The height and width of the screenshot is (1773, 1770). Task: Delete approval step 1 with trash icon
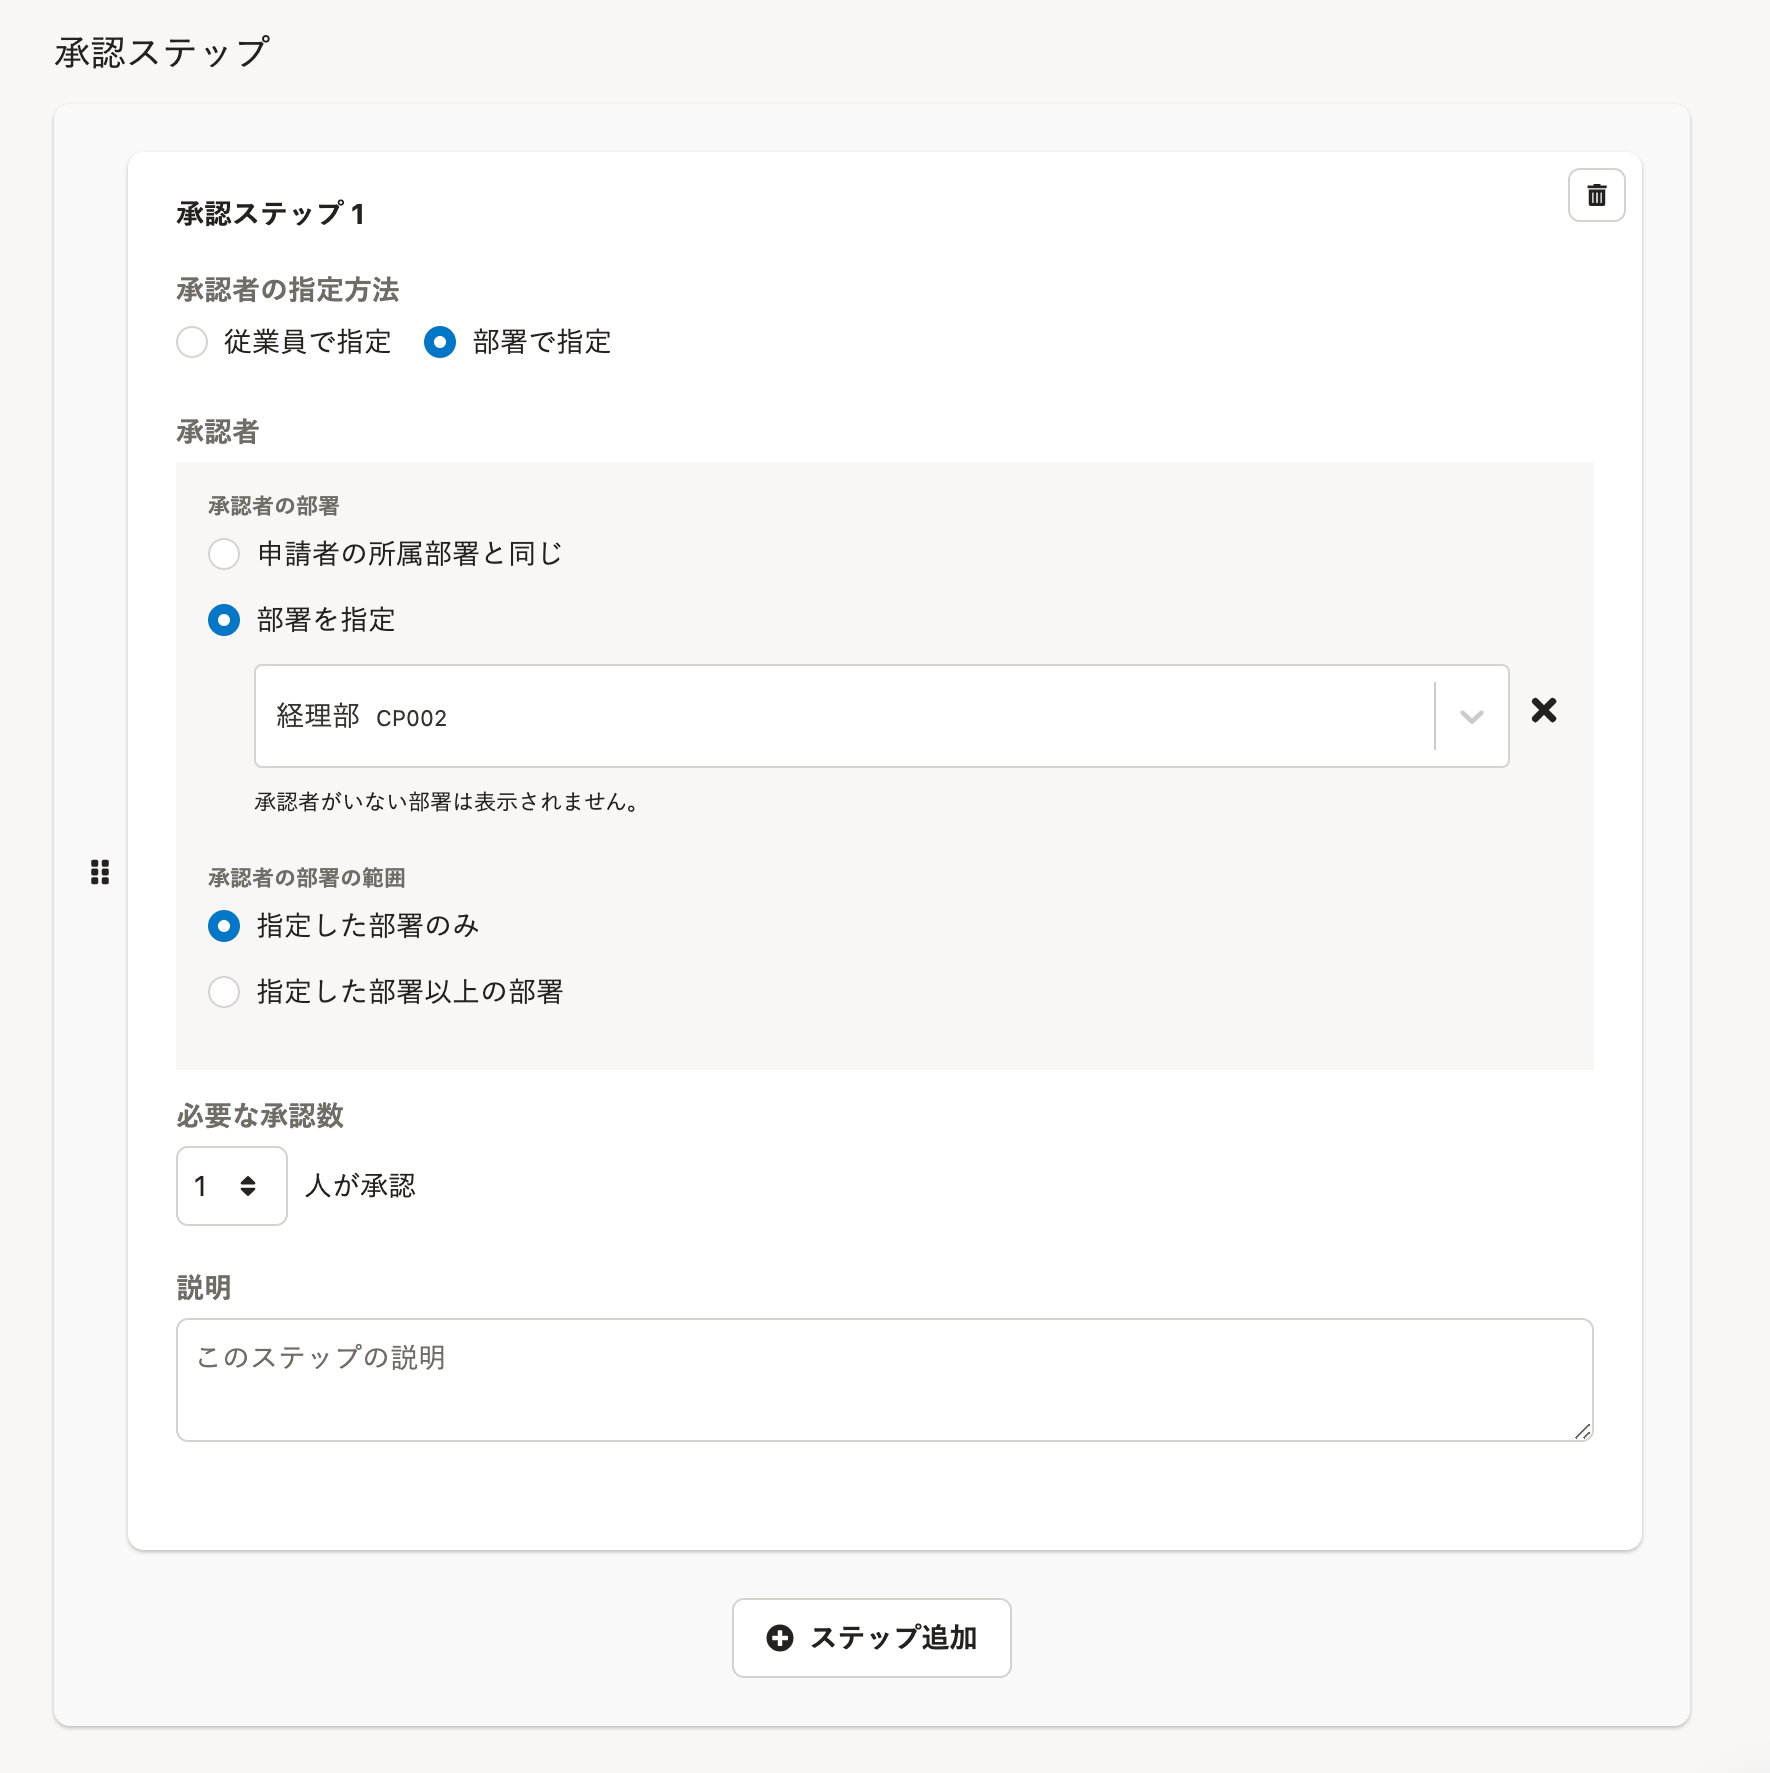tap(1596, 195)
